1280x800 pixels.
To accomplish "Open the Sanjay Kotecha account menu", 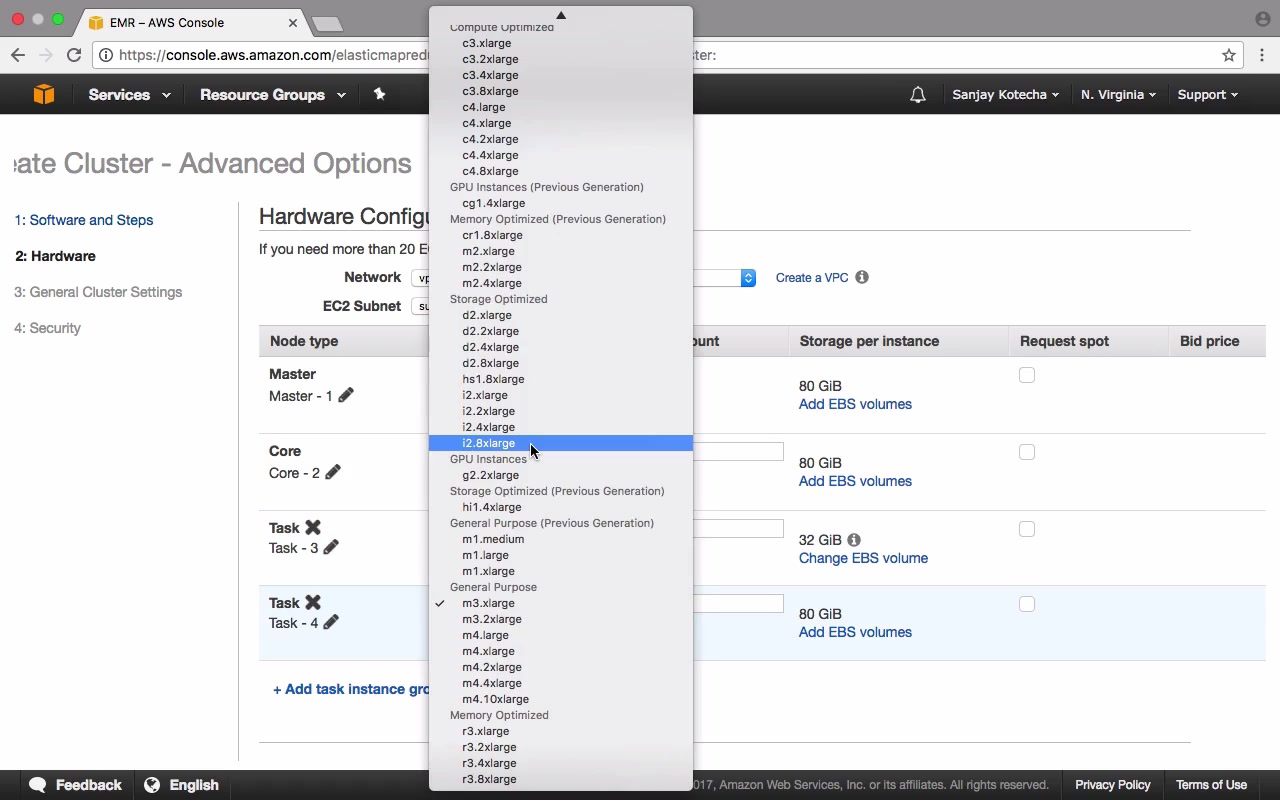I will click(1005, 95).
